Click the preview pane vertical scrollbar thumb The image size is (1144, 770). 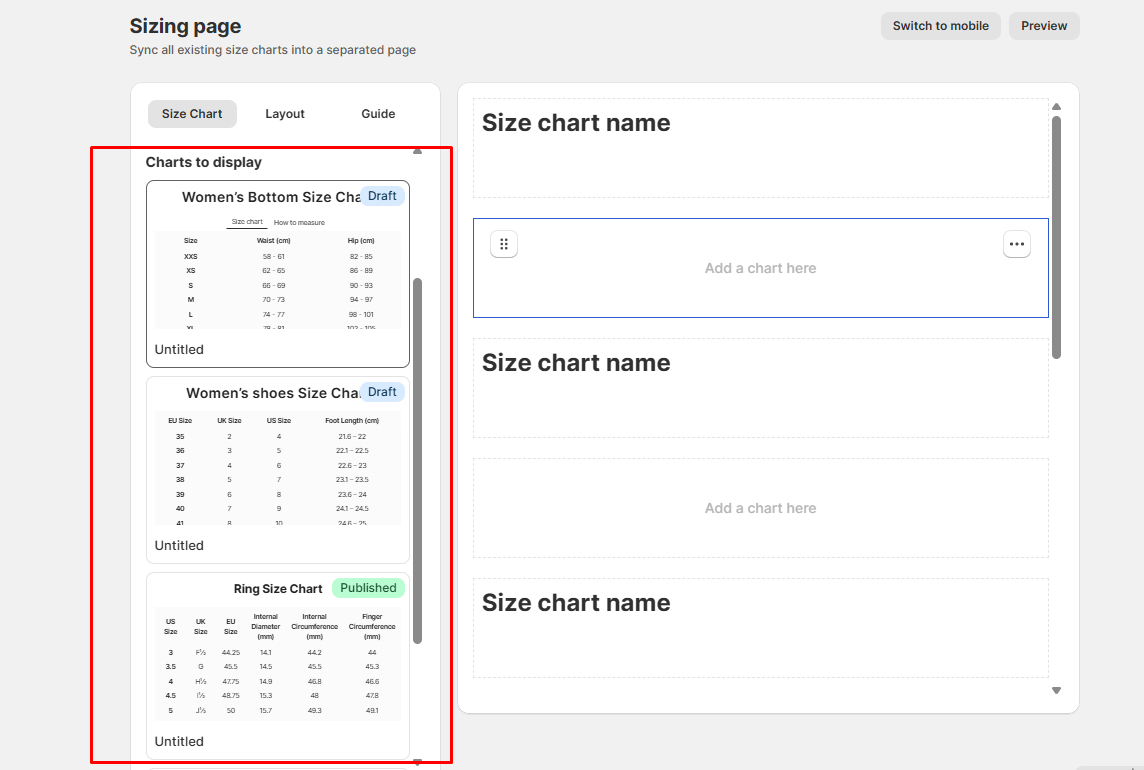(1056, 237)
